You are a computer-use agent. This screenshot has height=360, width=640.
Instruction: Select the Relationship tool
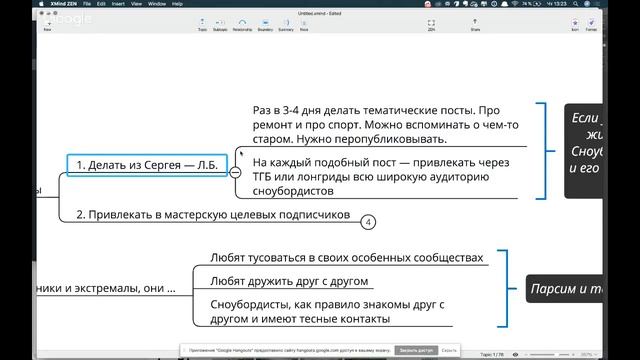click(242, 24)
